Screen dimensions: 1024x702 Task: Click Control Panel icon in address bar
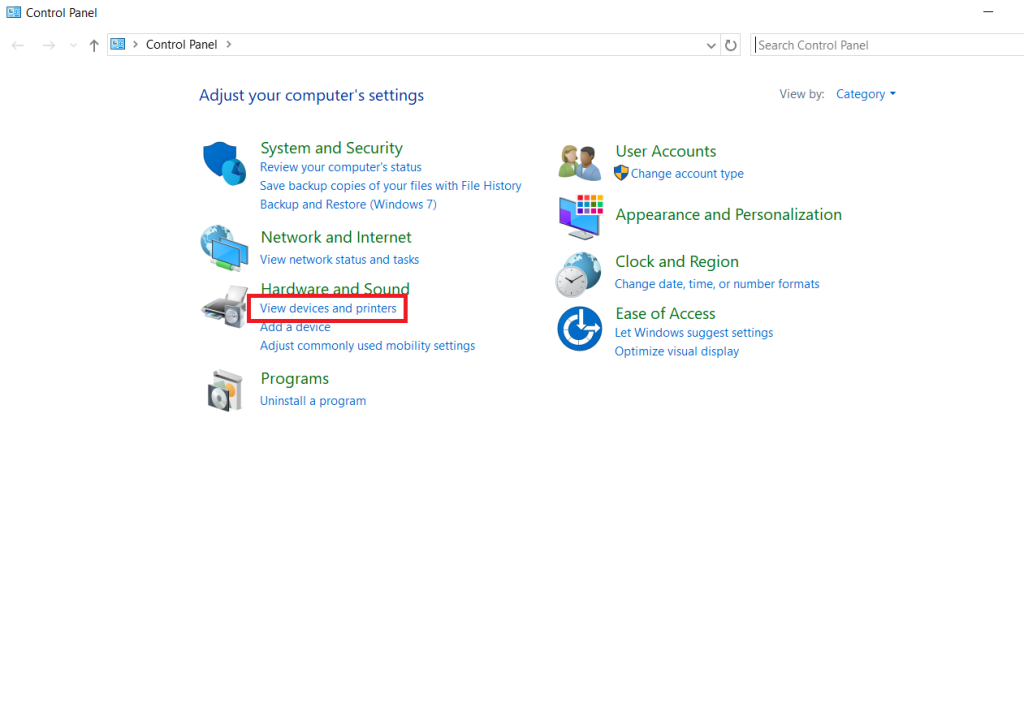point(118,44)
